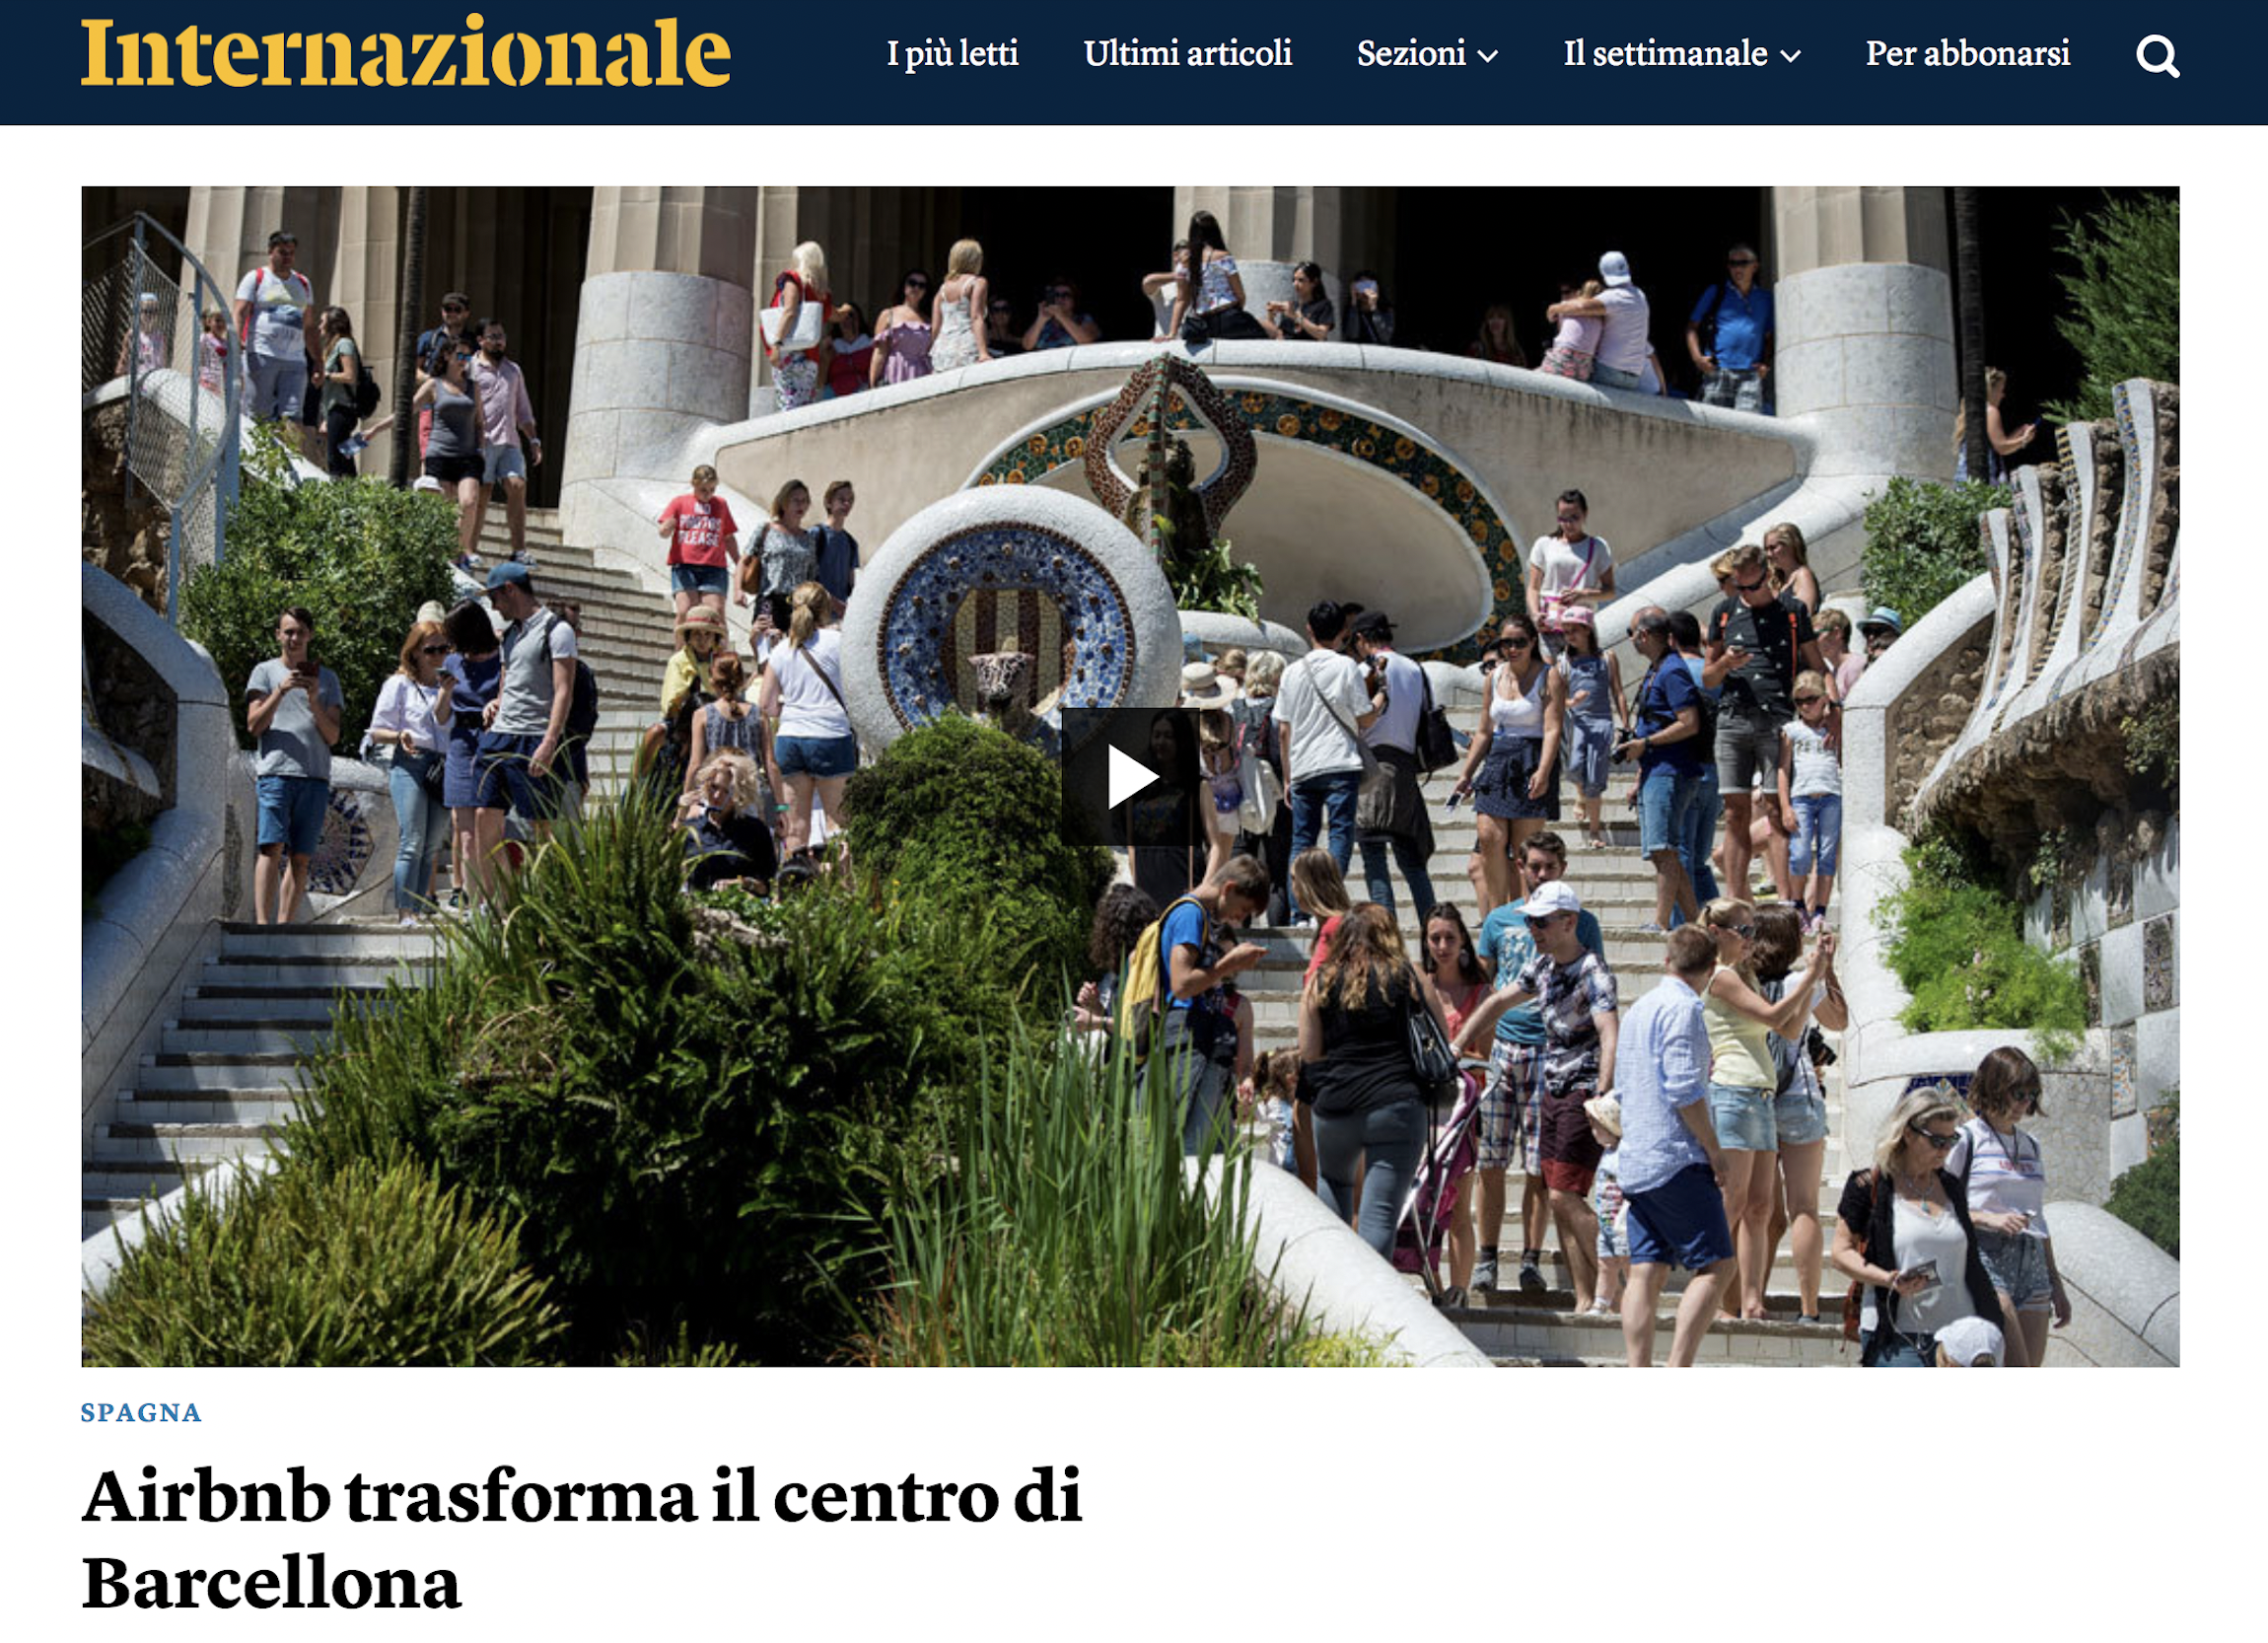Click the word letti in I più letti

(x=988, y=53)
